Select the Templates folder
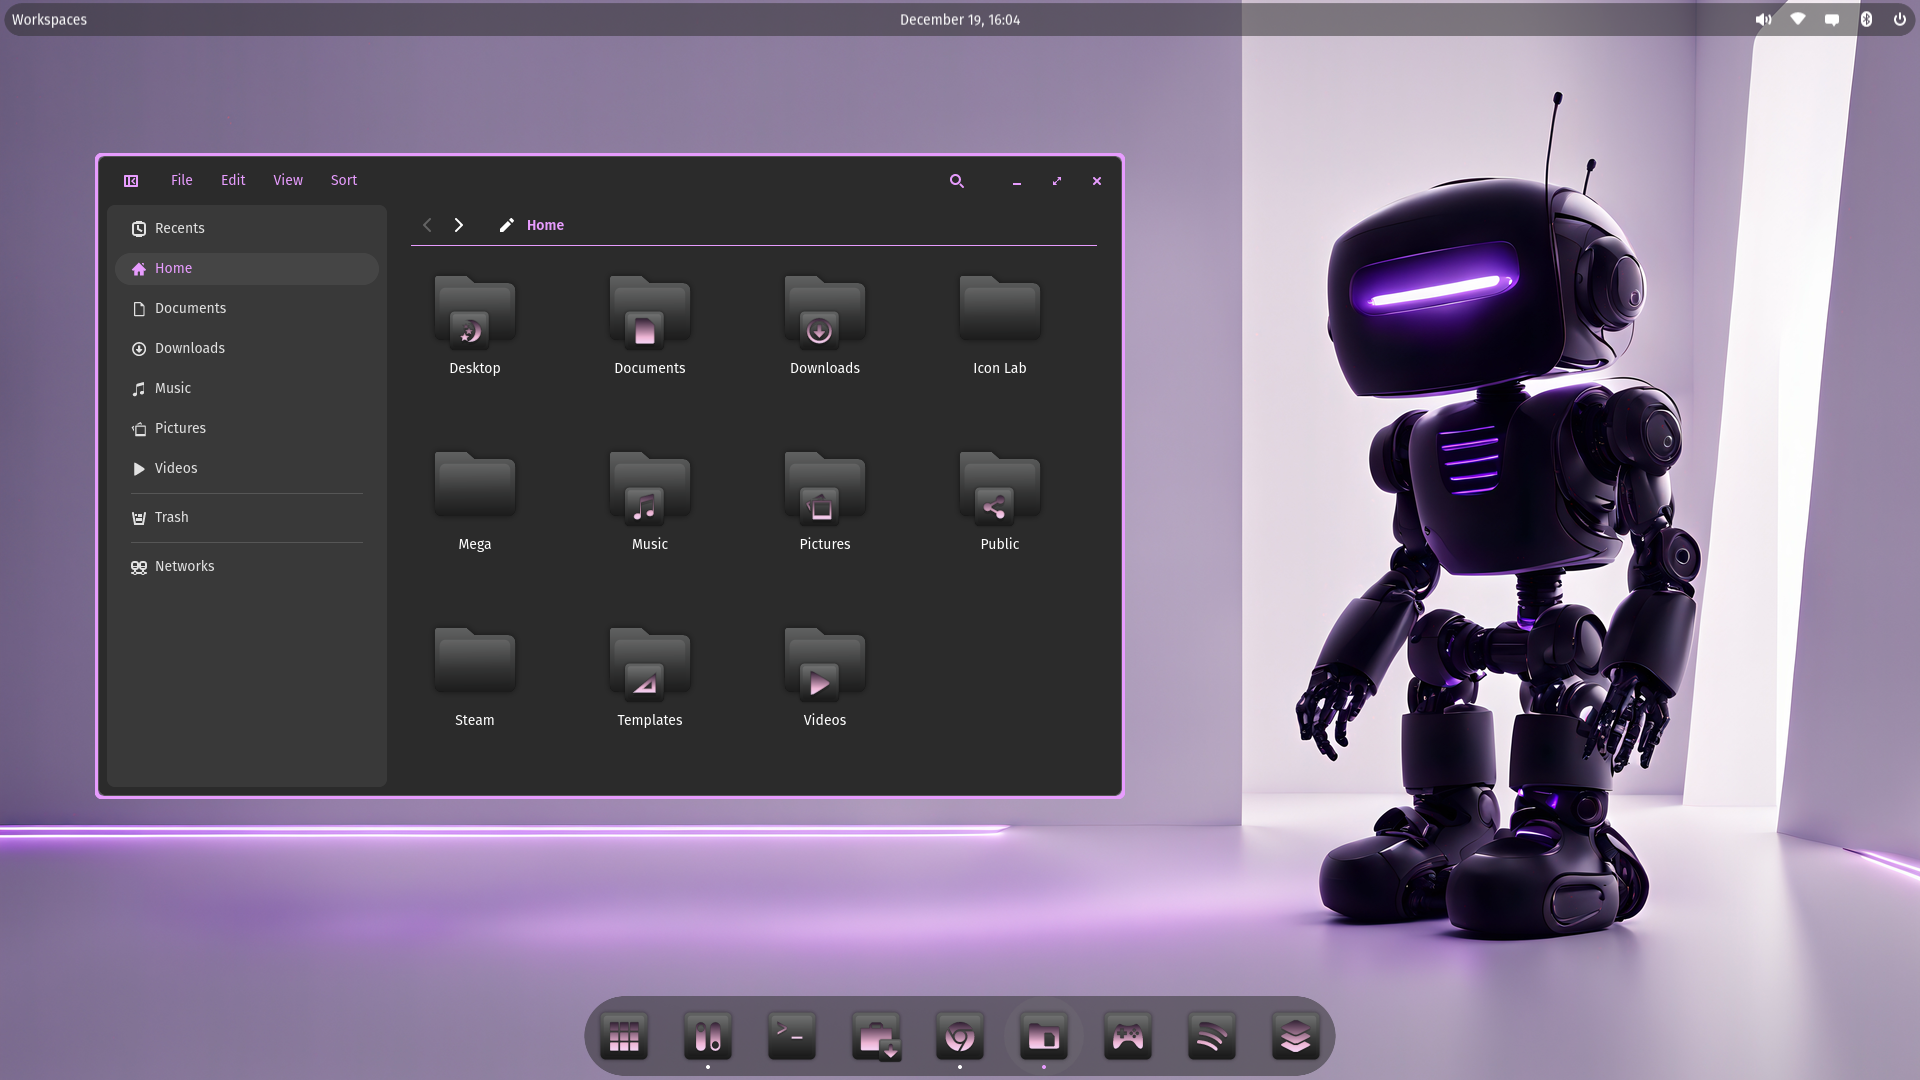 pyautogui.click(x=650, y=663)
